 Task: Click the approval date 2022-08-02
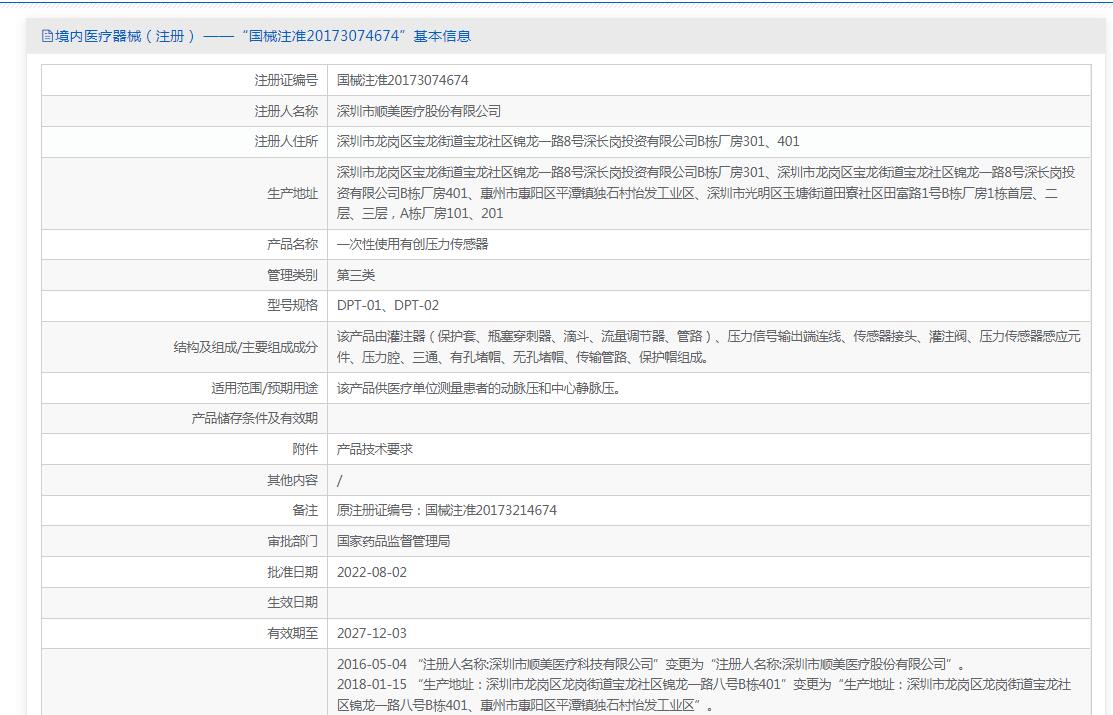[372, 572]
